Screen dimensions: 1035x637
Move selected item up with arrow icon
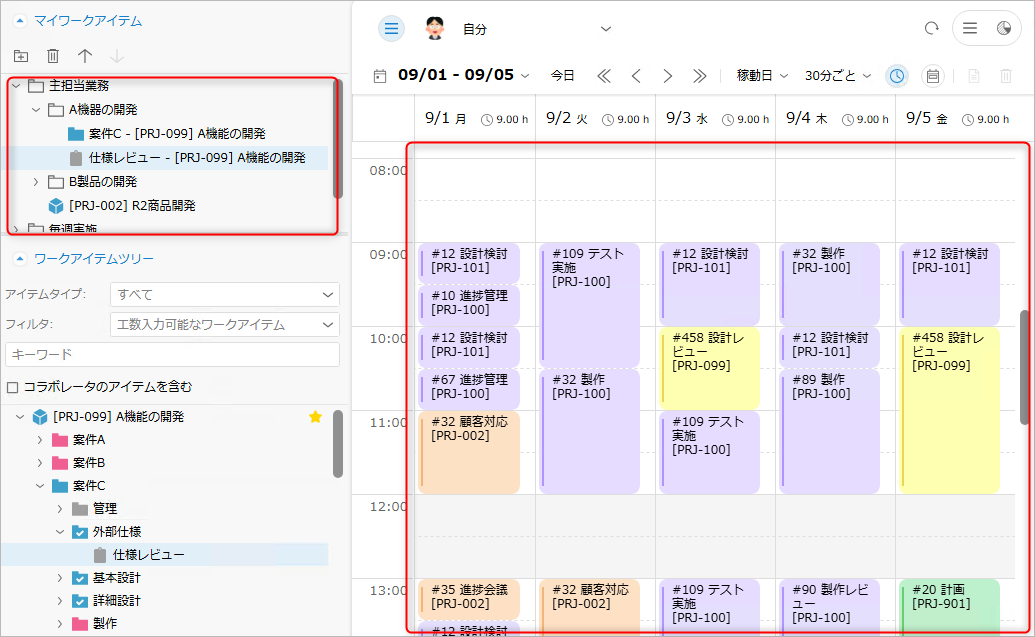[x=85, y=57]
